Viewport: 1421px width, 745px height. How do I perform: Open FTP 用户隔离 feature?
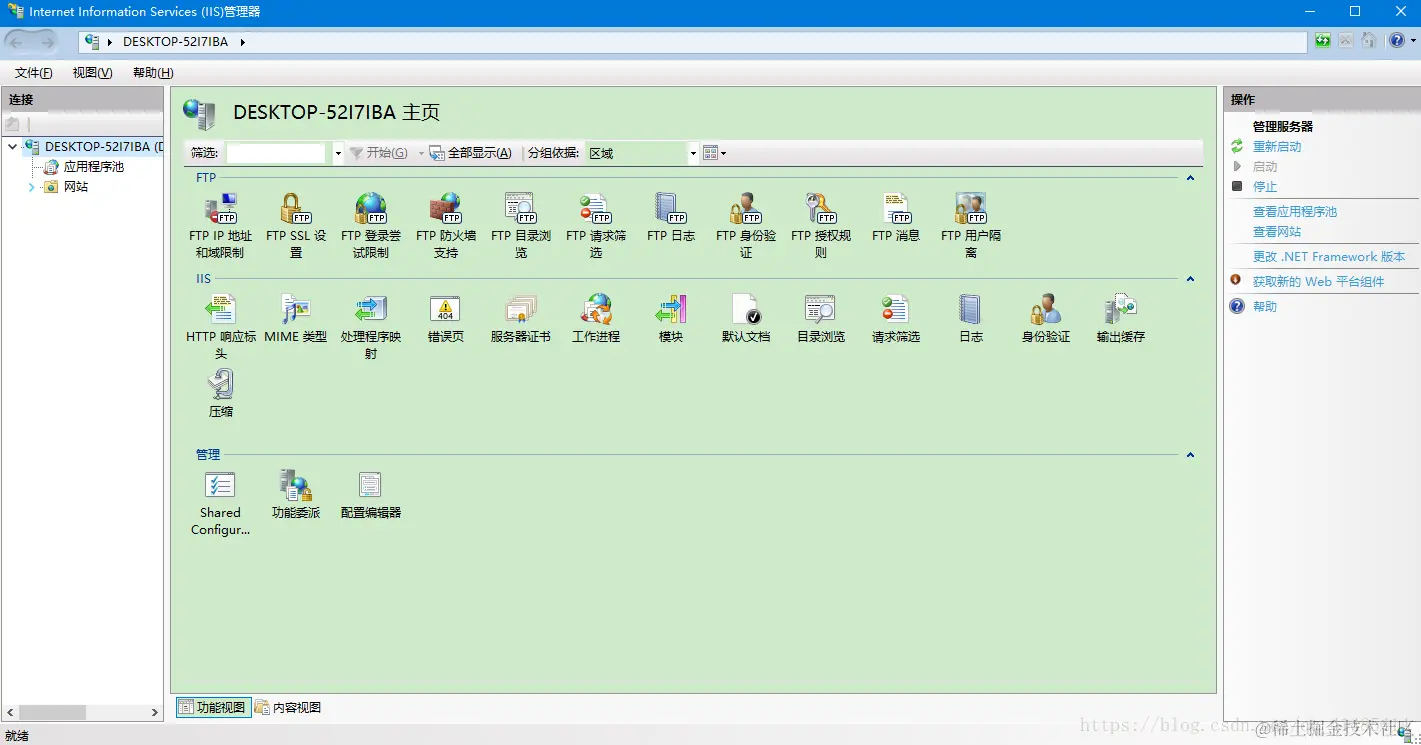(x=971, y=226)
